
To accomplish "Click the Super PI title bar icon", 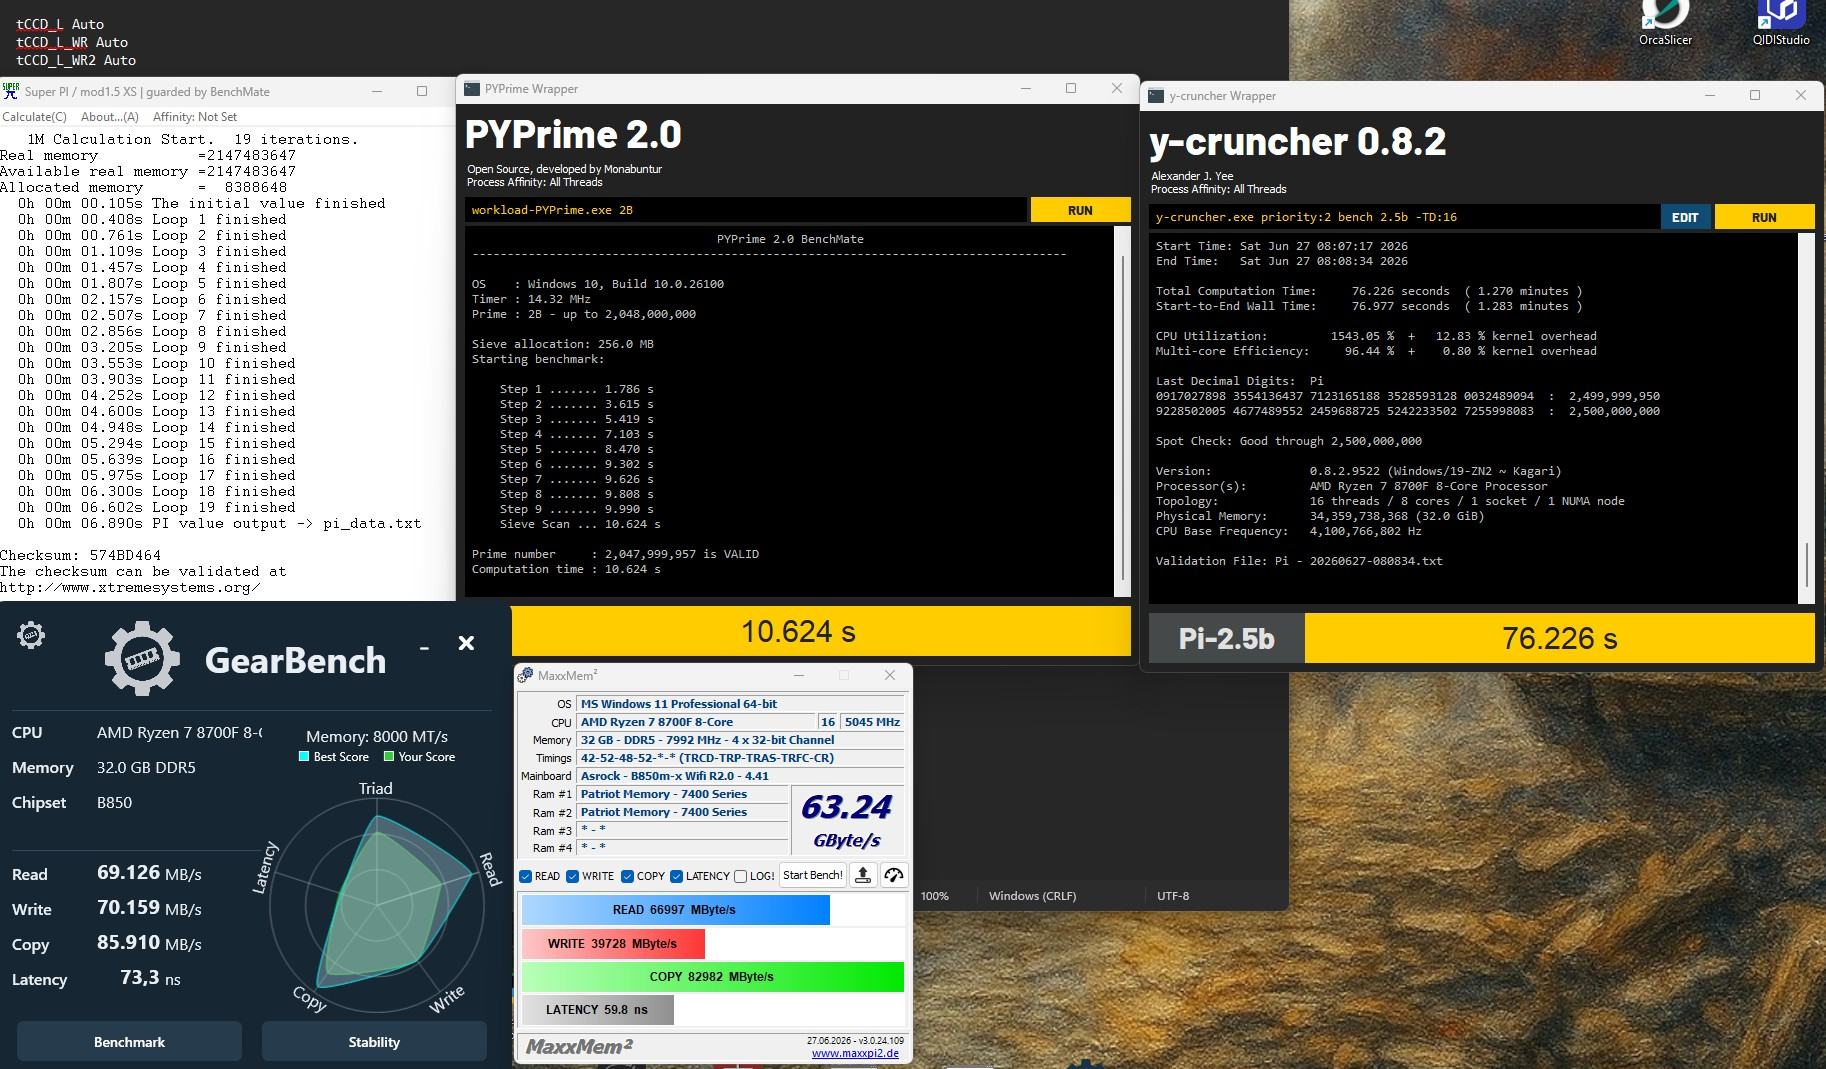I will (11, 91).
